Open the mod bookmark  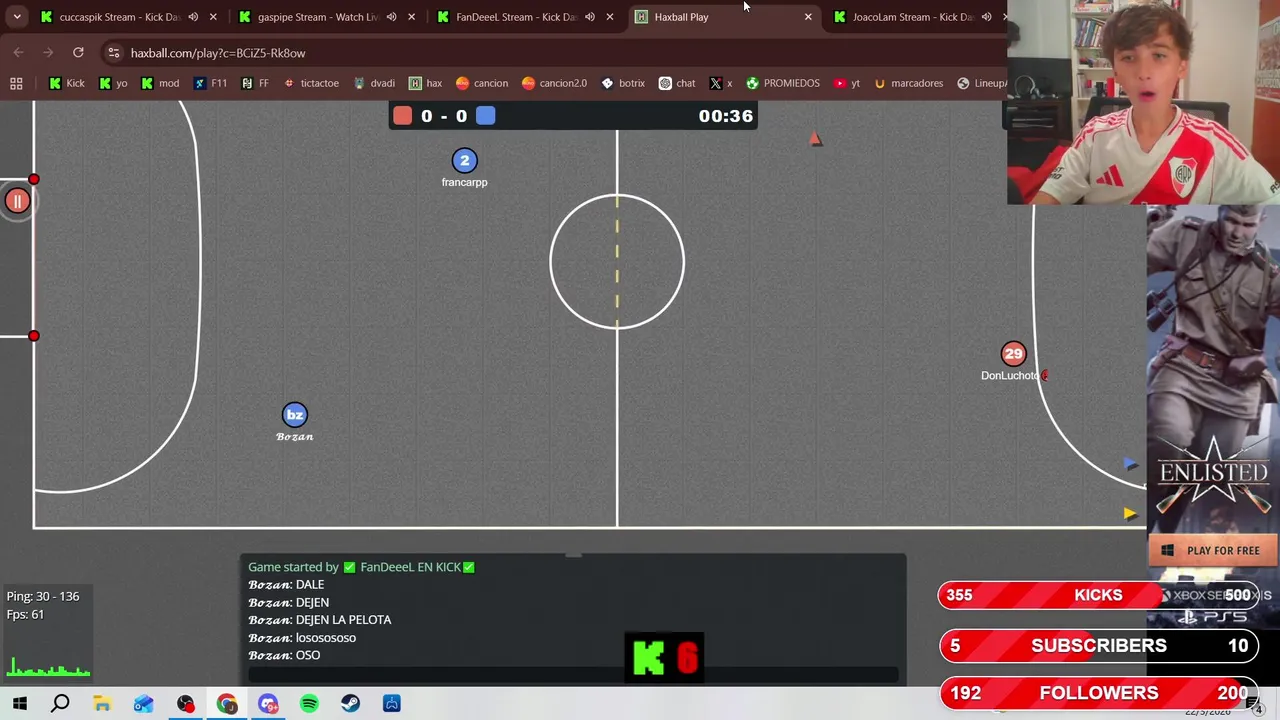point(160,83)
